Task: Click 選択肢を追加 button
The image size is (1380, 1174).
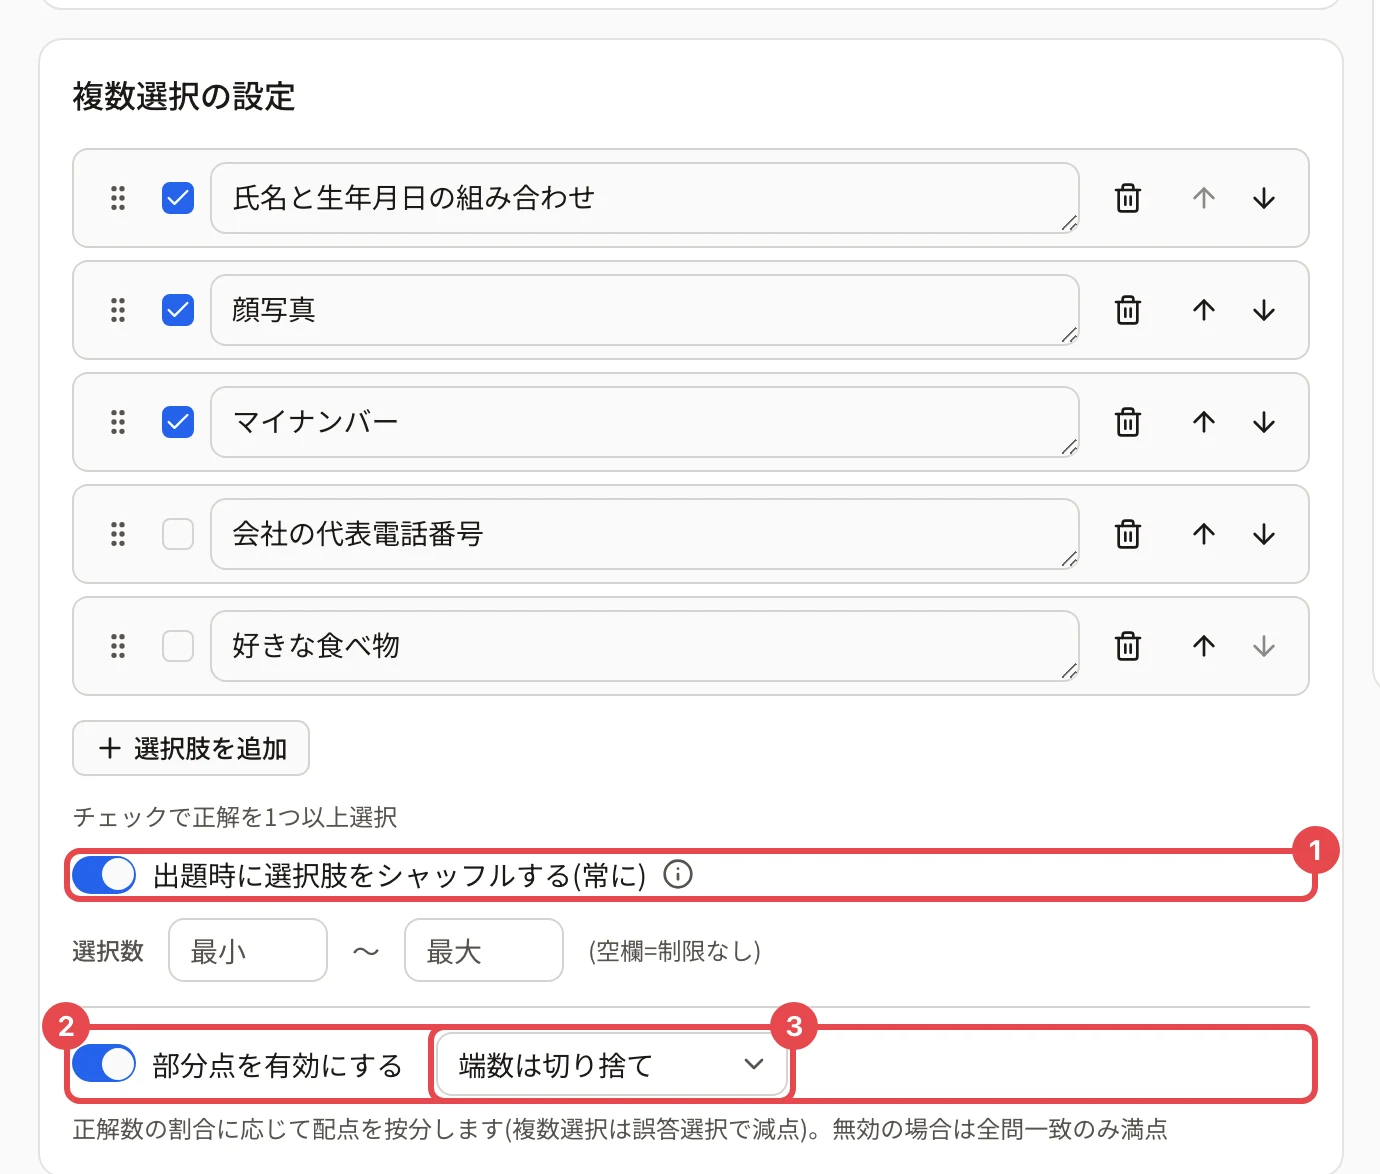Action: click(x=191, y=748)
